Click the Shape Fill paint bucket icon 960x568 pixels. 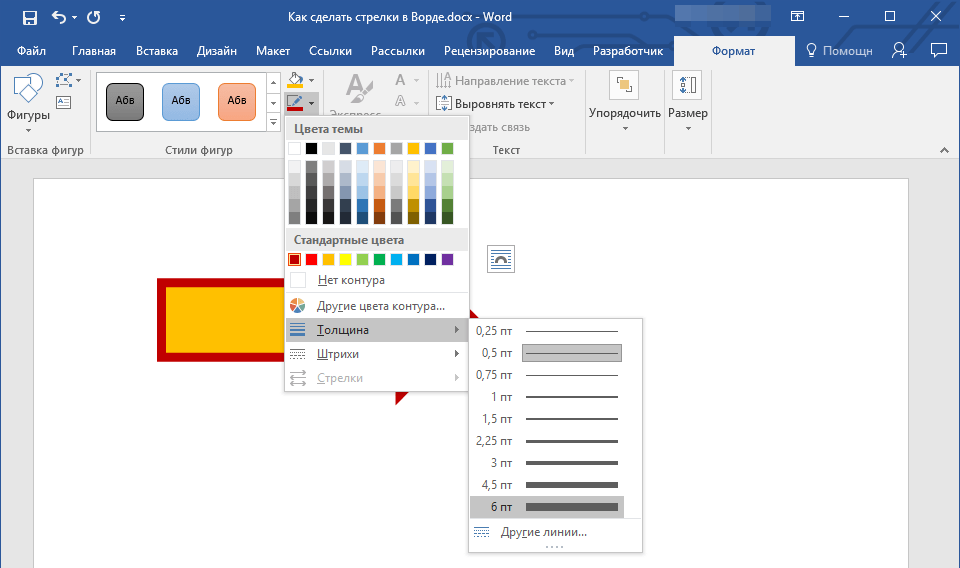click(295, 80)
